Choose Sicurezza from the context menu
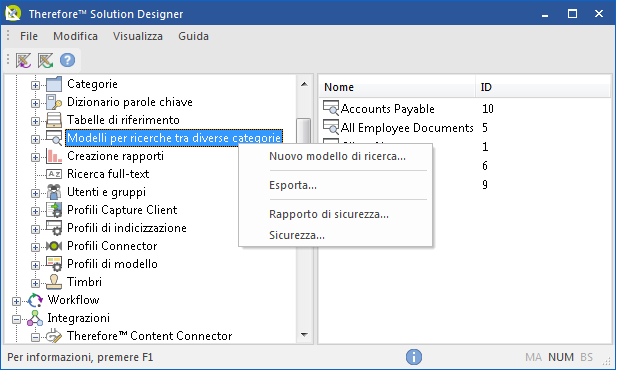 [x=336, y=235]
